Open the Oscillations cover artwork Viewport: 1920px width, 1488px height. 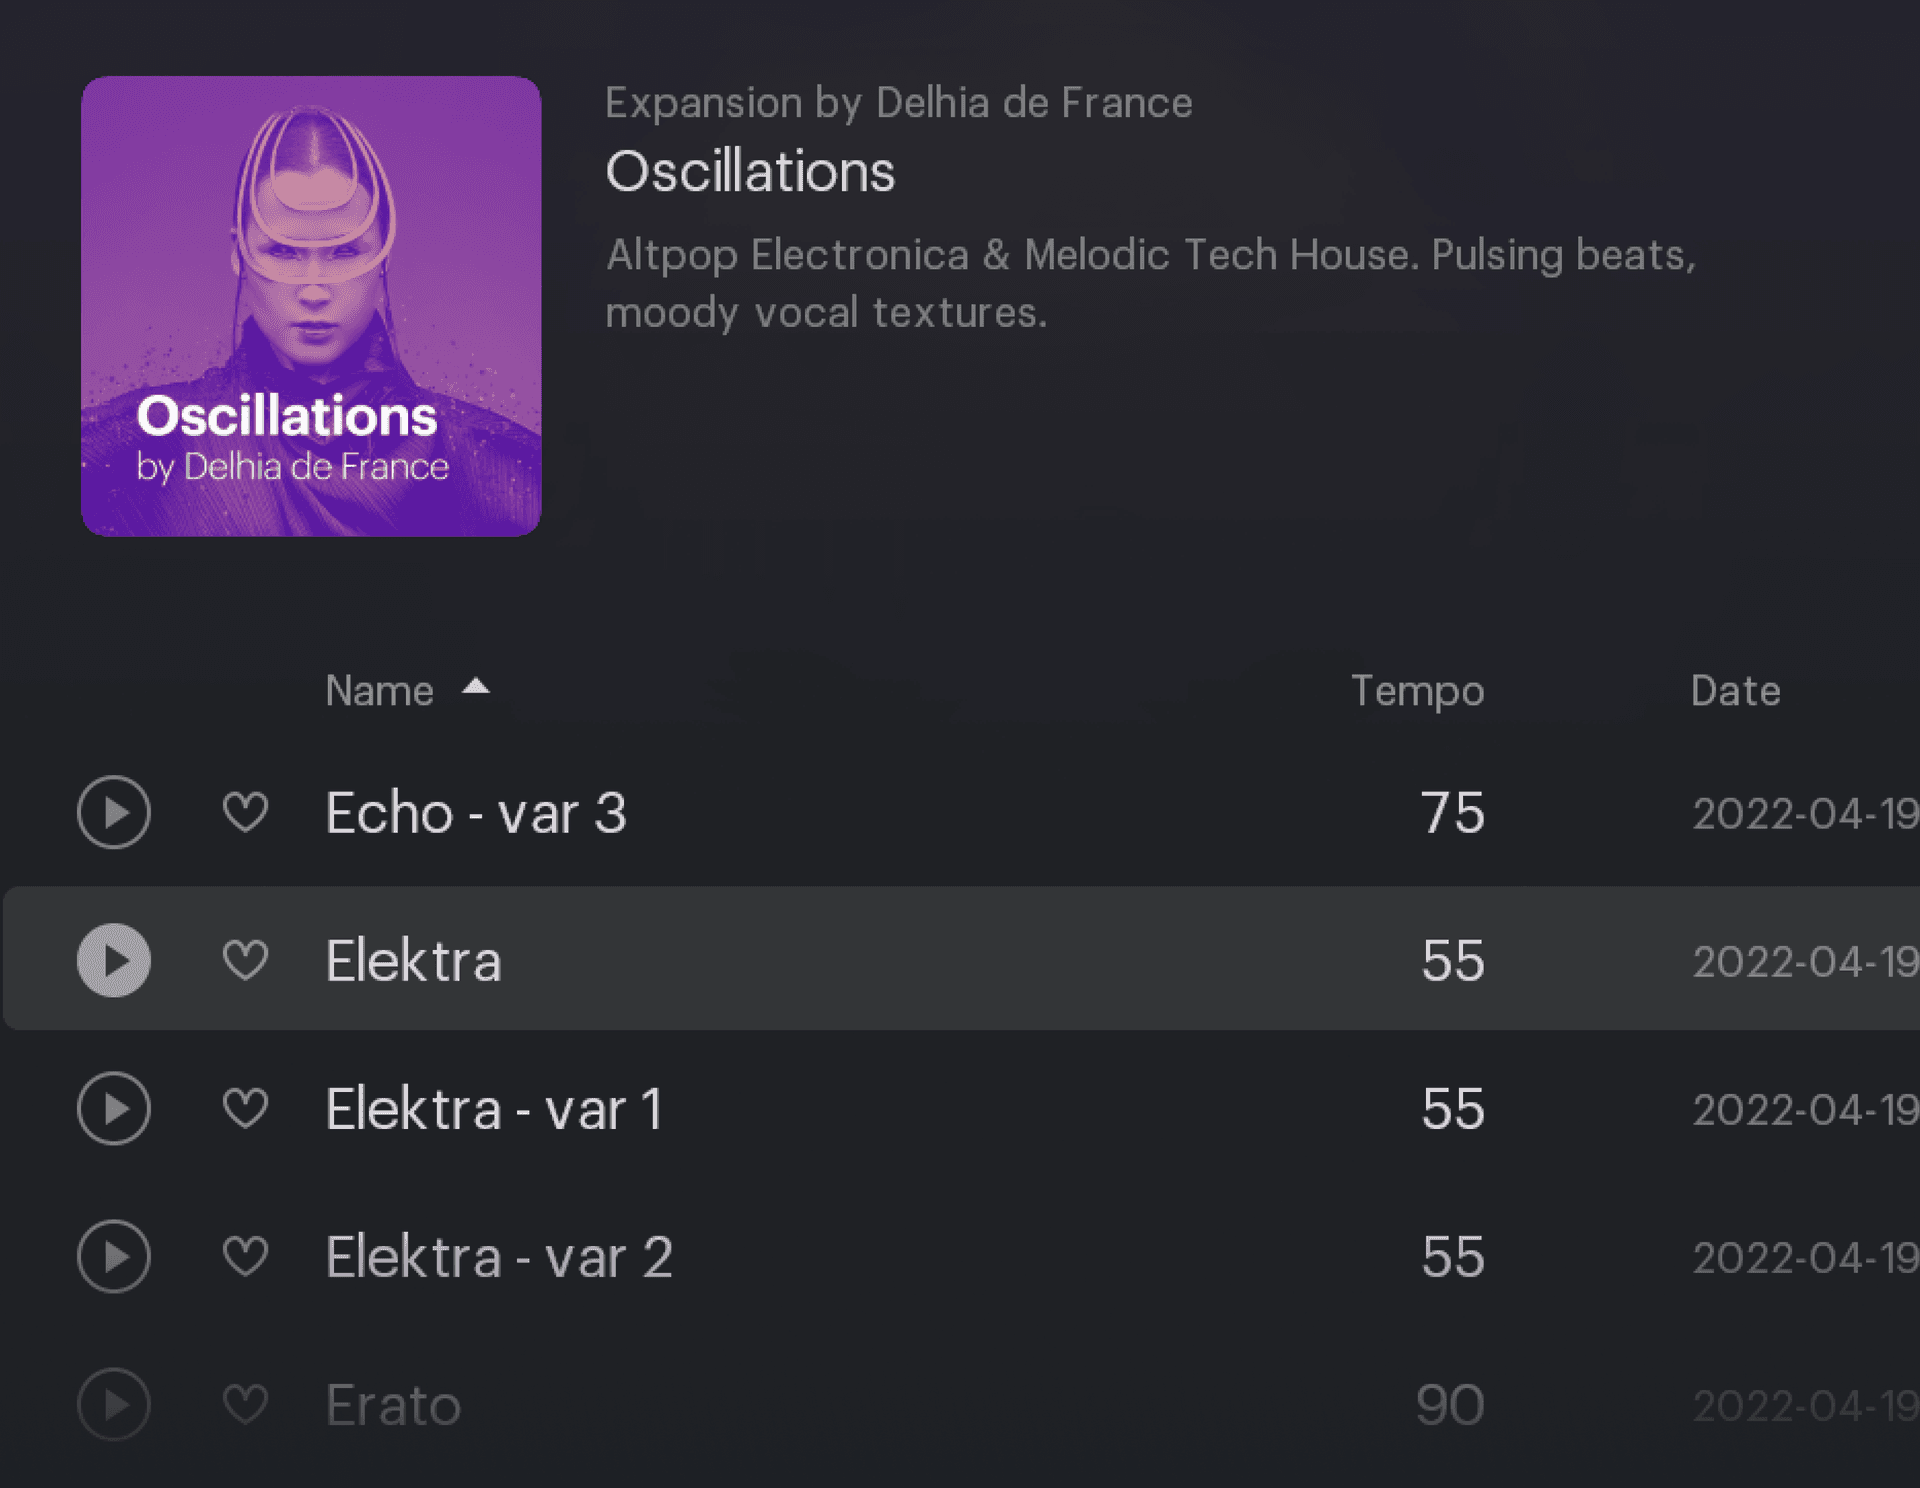coord(311,306)
